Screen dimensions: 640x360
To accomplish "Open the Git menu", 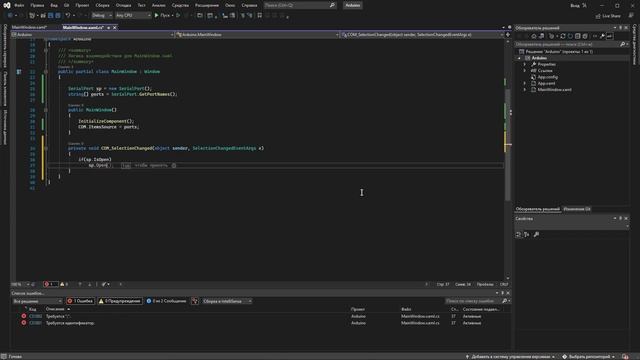I will (x=67, y=5).
